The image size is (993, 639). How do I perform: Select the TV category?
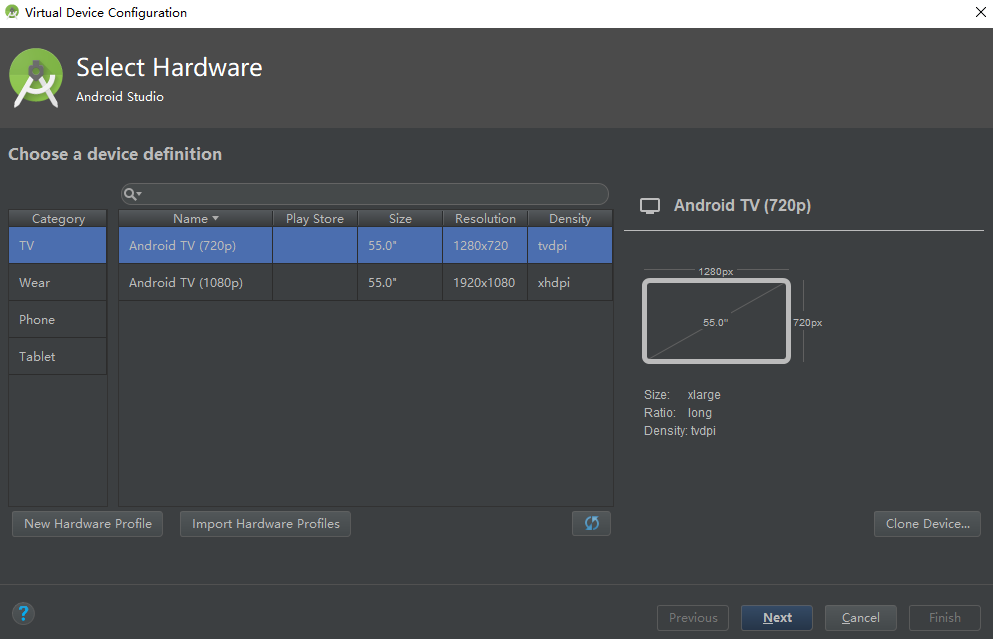pyautogui.click(x=58, y=245)
